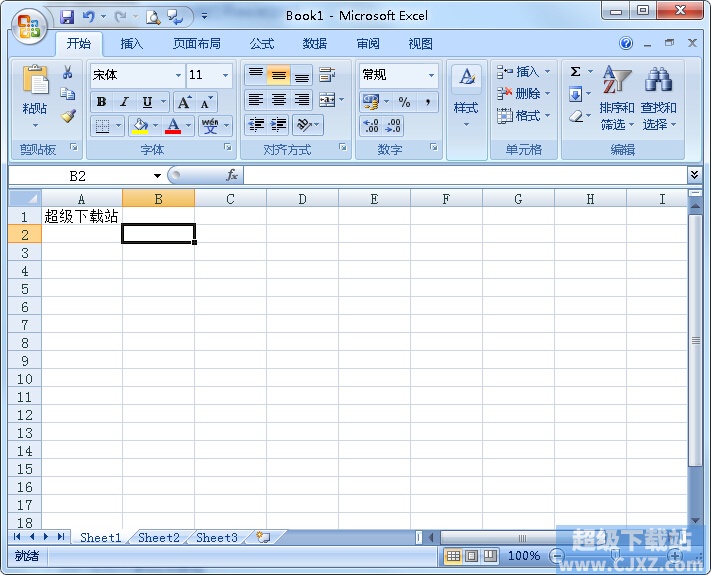Click the Format Painter brush icon
This screenshot has height=575, width=711.
[68, 116]
